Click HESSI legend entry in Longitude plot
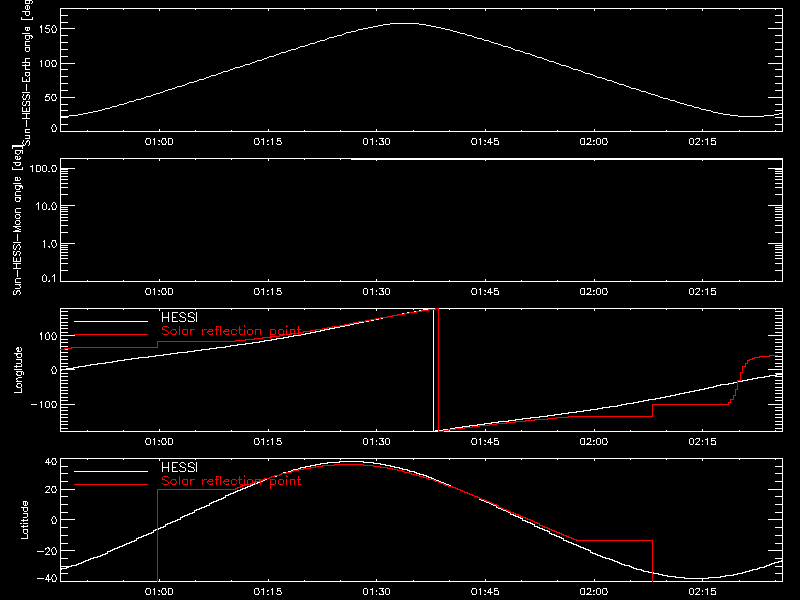The height and width of the screenshot is (600, 800). coord(179,317)
